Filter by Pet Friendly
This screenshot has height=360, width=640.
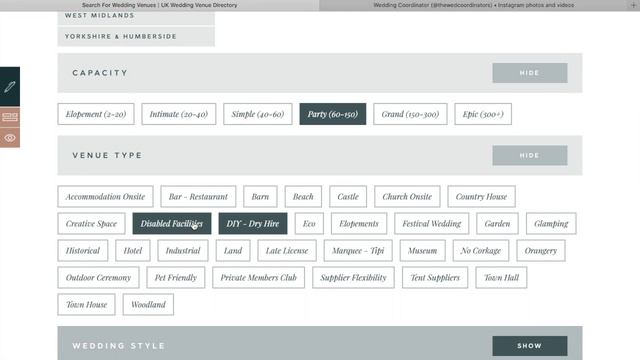point(176,278)
